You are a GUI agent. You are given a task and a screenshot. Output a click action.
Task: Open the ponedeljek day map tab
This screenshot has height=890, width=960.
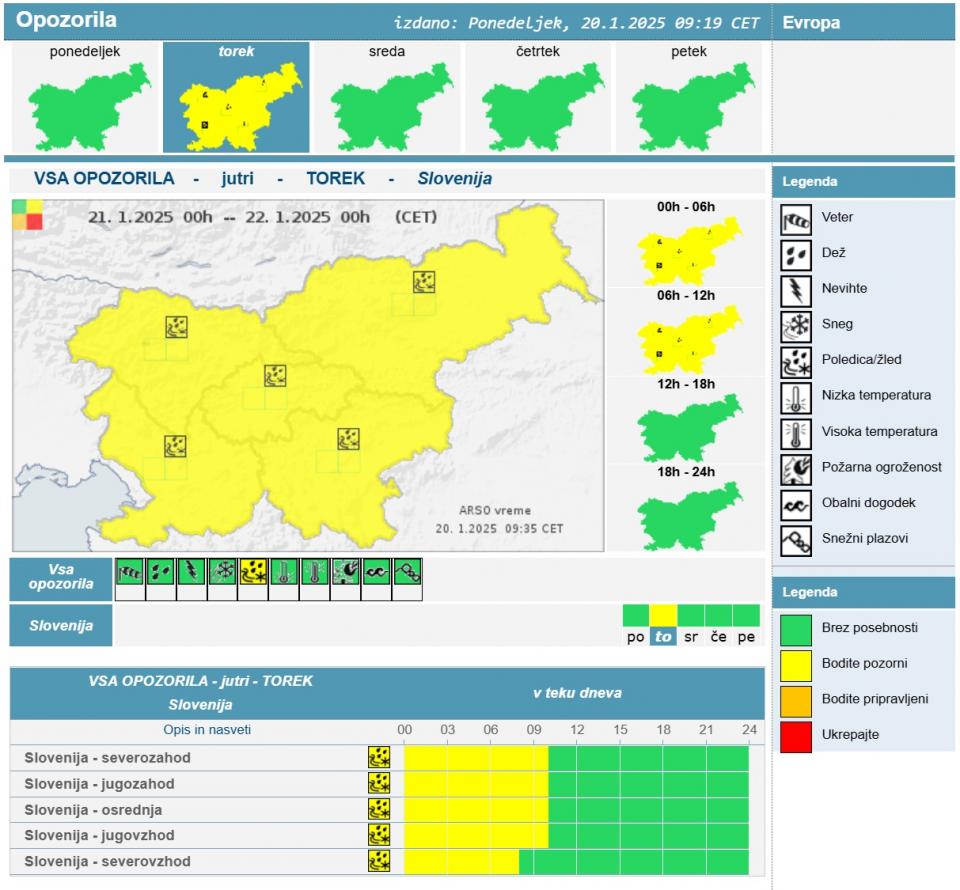click(x=85, y=97)
